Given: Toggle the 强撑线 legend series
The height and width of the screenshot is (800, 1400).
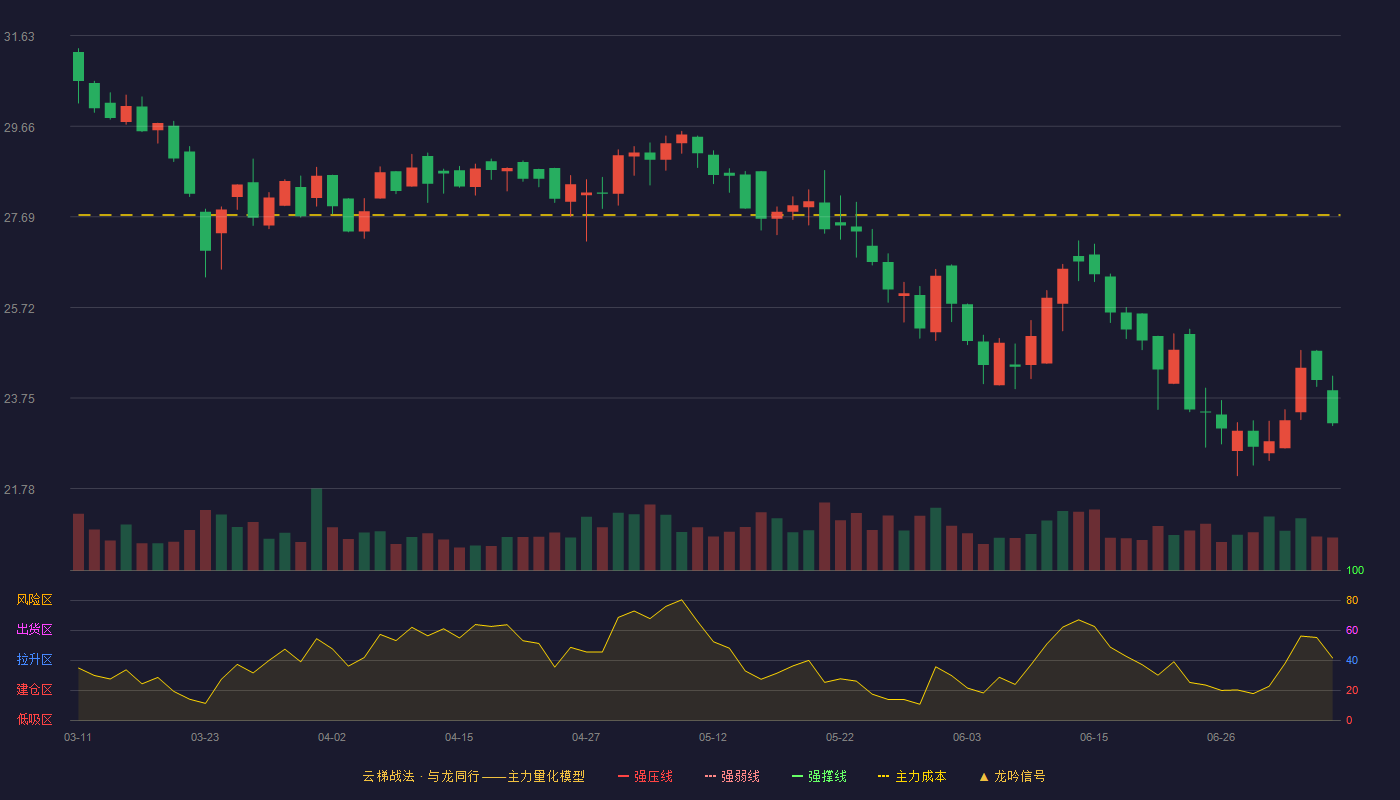Looking at the screenshot, I should [x=819, y=776].
